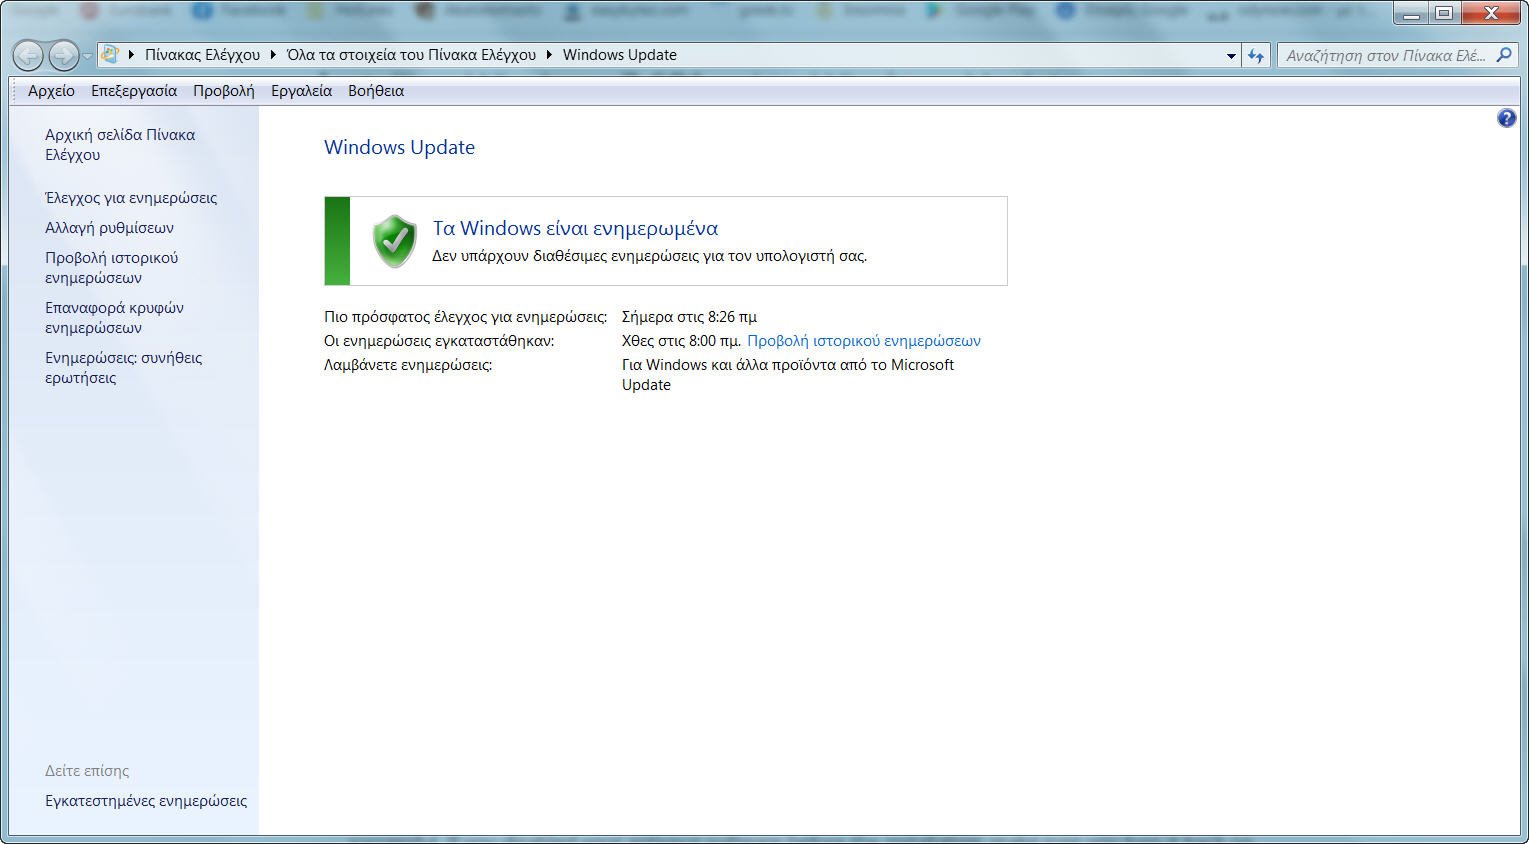Viewport: 1529px width, 844px height.
Task: Click Προβολή ιστορικού ενημερώσεων link beside install time
Action: pyautogui.click(x=863, y=341)
